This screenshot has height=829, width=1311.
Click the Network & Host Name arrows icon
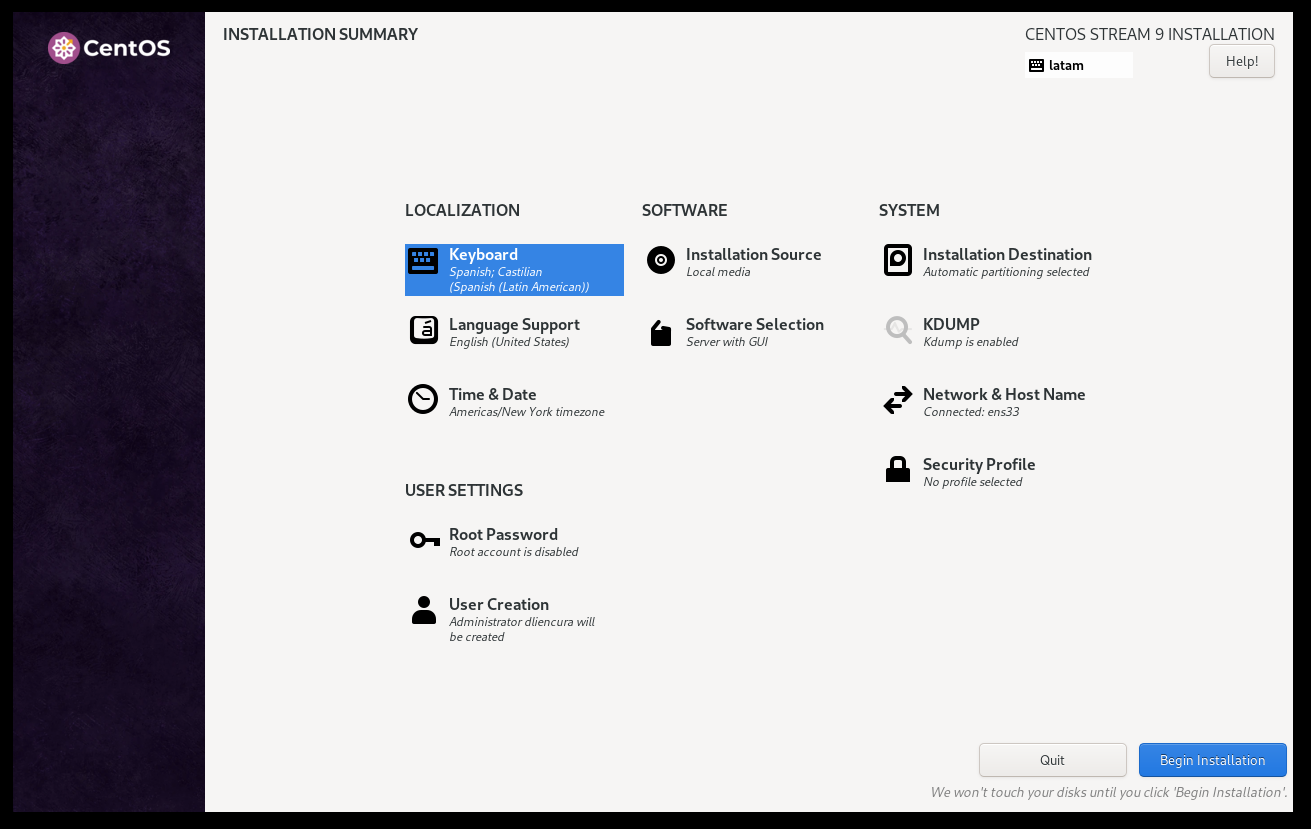898,400
